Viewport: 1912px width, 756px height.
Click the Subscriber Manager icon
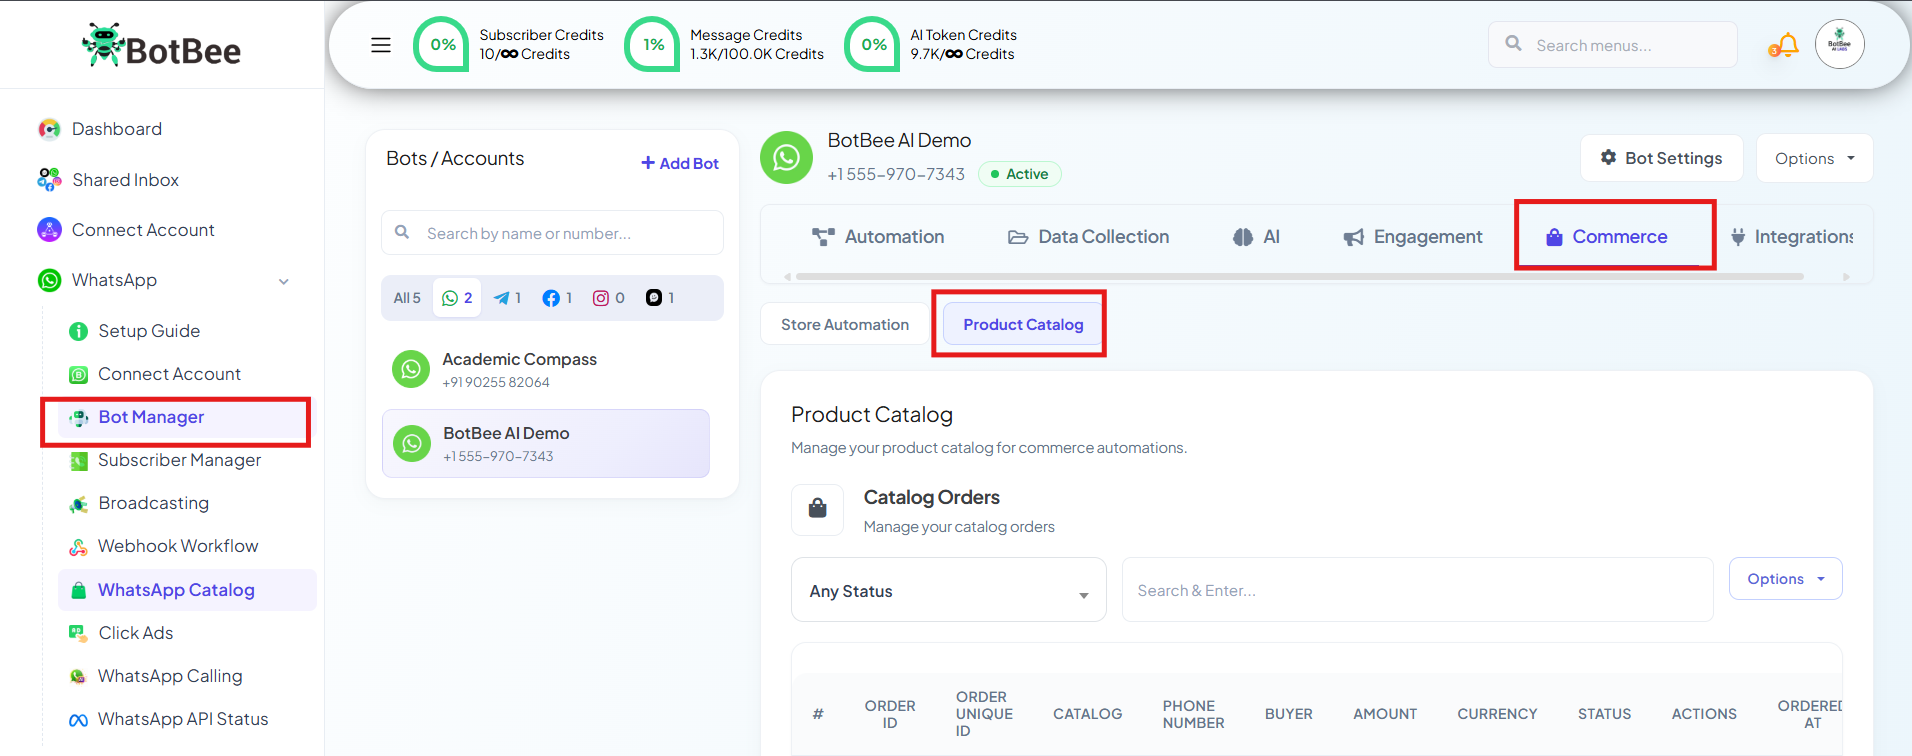(78, 461)
